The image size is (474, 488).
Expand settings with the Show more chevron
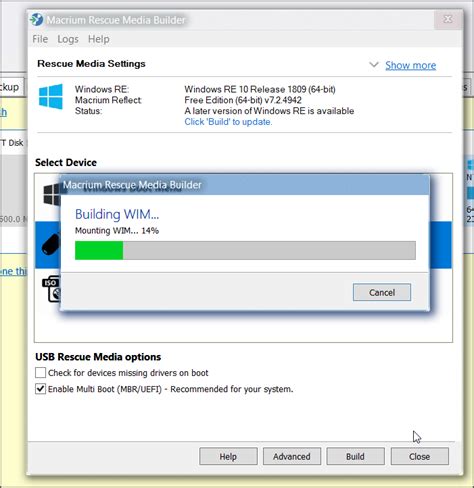click(374, 64)
